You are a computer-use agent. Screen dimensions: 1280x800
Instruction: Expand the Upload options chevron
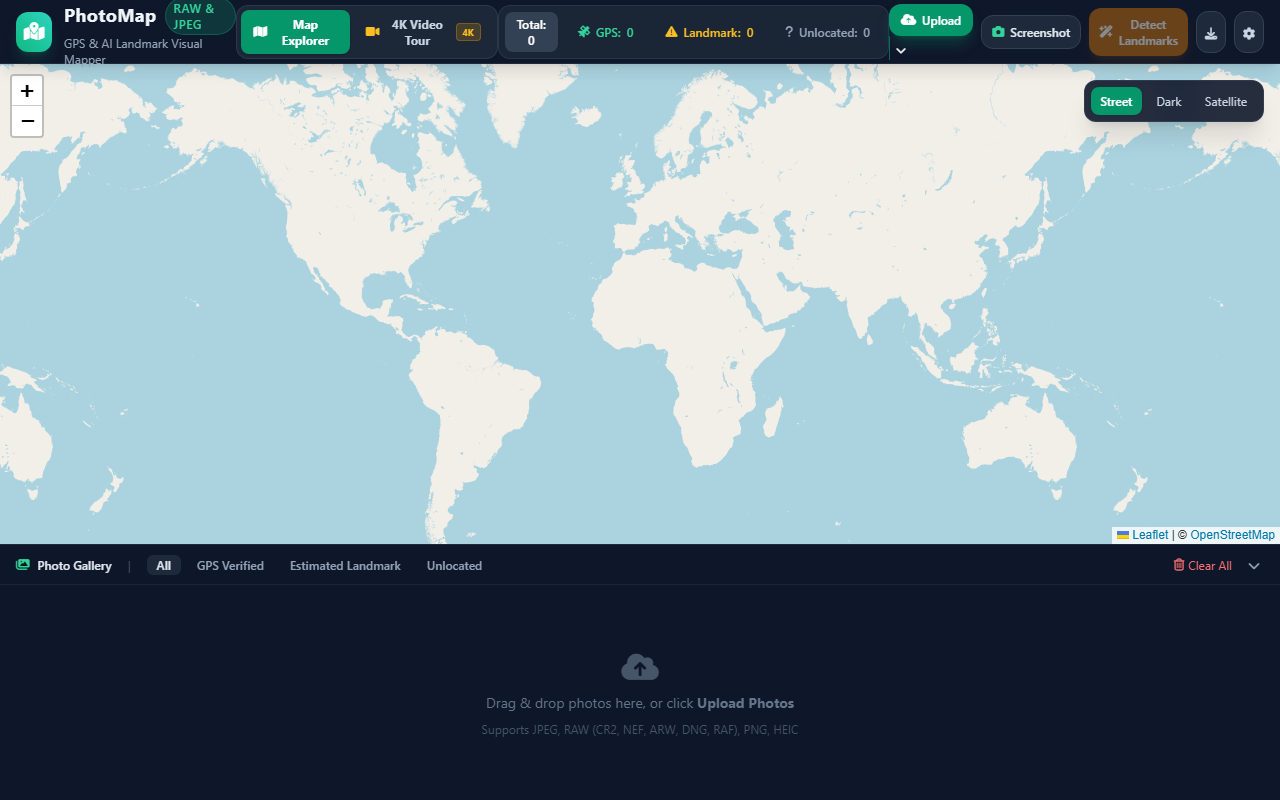(x=901, y=50)
